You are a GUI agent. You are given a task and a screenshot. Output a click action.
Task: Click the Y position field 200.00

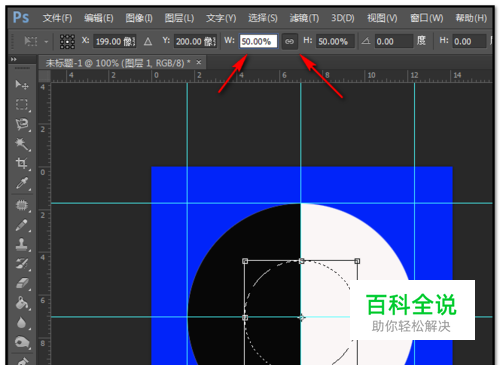pyautogui.click(x=195, y=42)
